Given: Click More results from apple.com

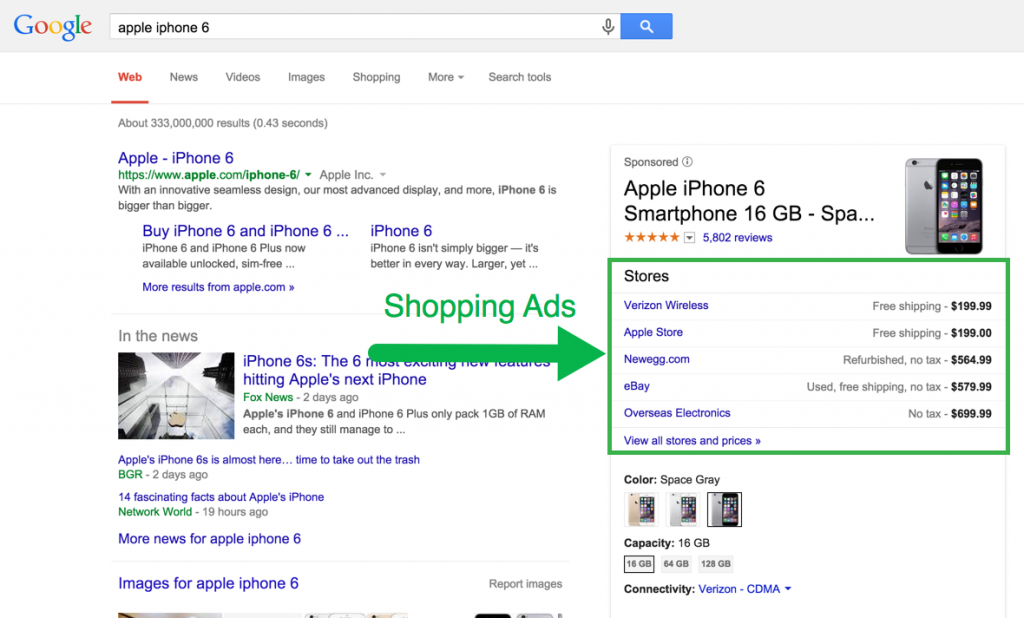Looking at the screenshot, I should (x=218, y=287).
